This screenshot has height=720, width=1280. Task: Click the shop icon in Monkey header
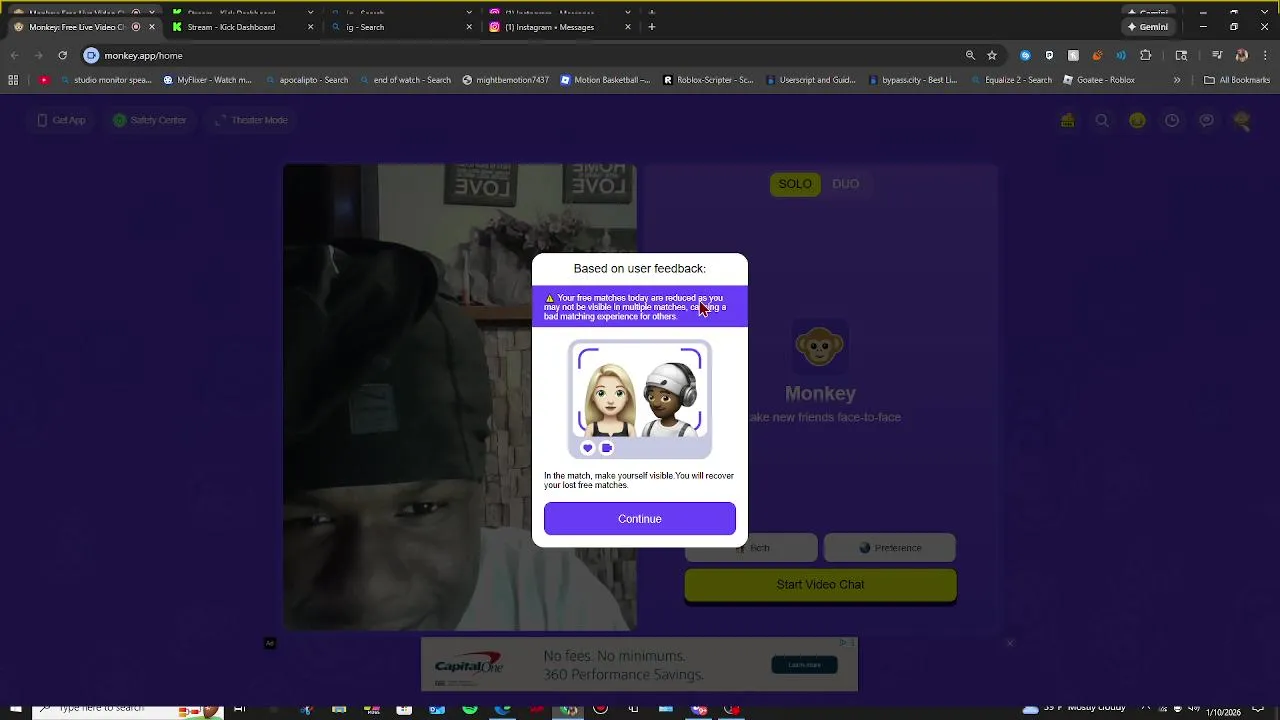(1068, 121)
